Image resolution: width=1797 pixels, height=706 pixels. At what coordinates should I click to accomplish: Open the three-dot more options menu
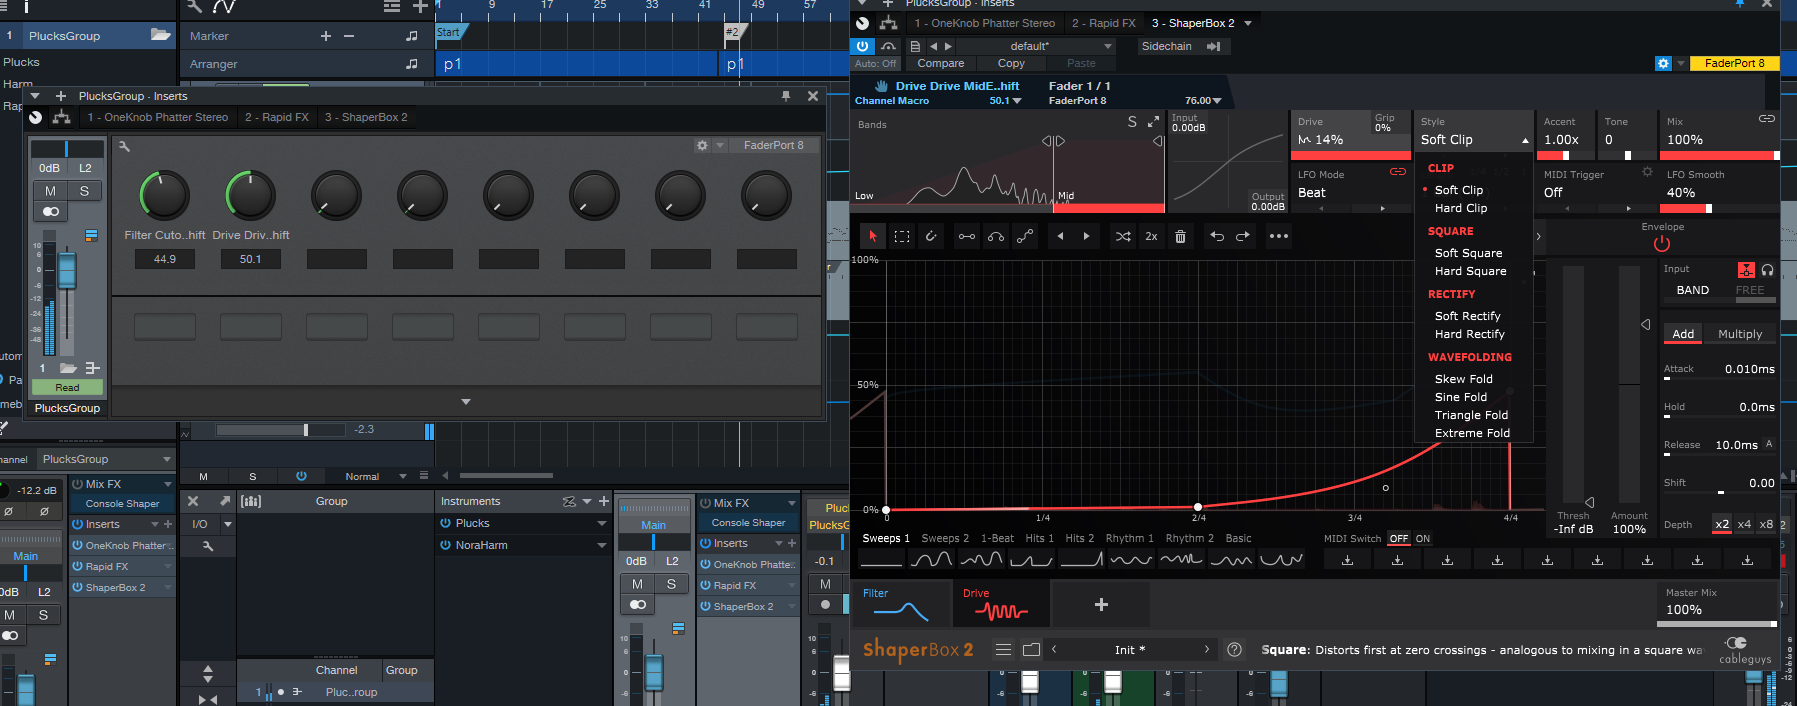click(x=1278, y=237)
